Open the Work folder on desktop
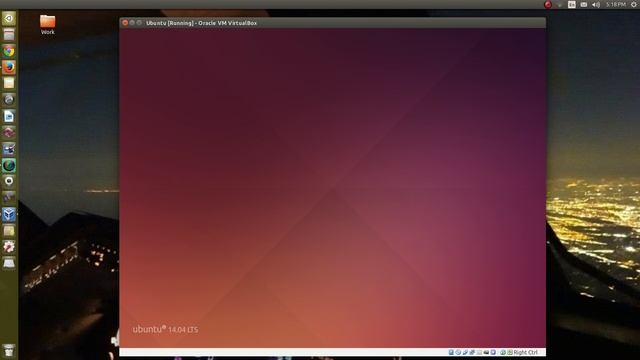The width and height of the screenshot is (640, 360). [x=47, y=24]
